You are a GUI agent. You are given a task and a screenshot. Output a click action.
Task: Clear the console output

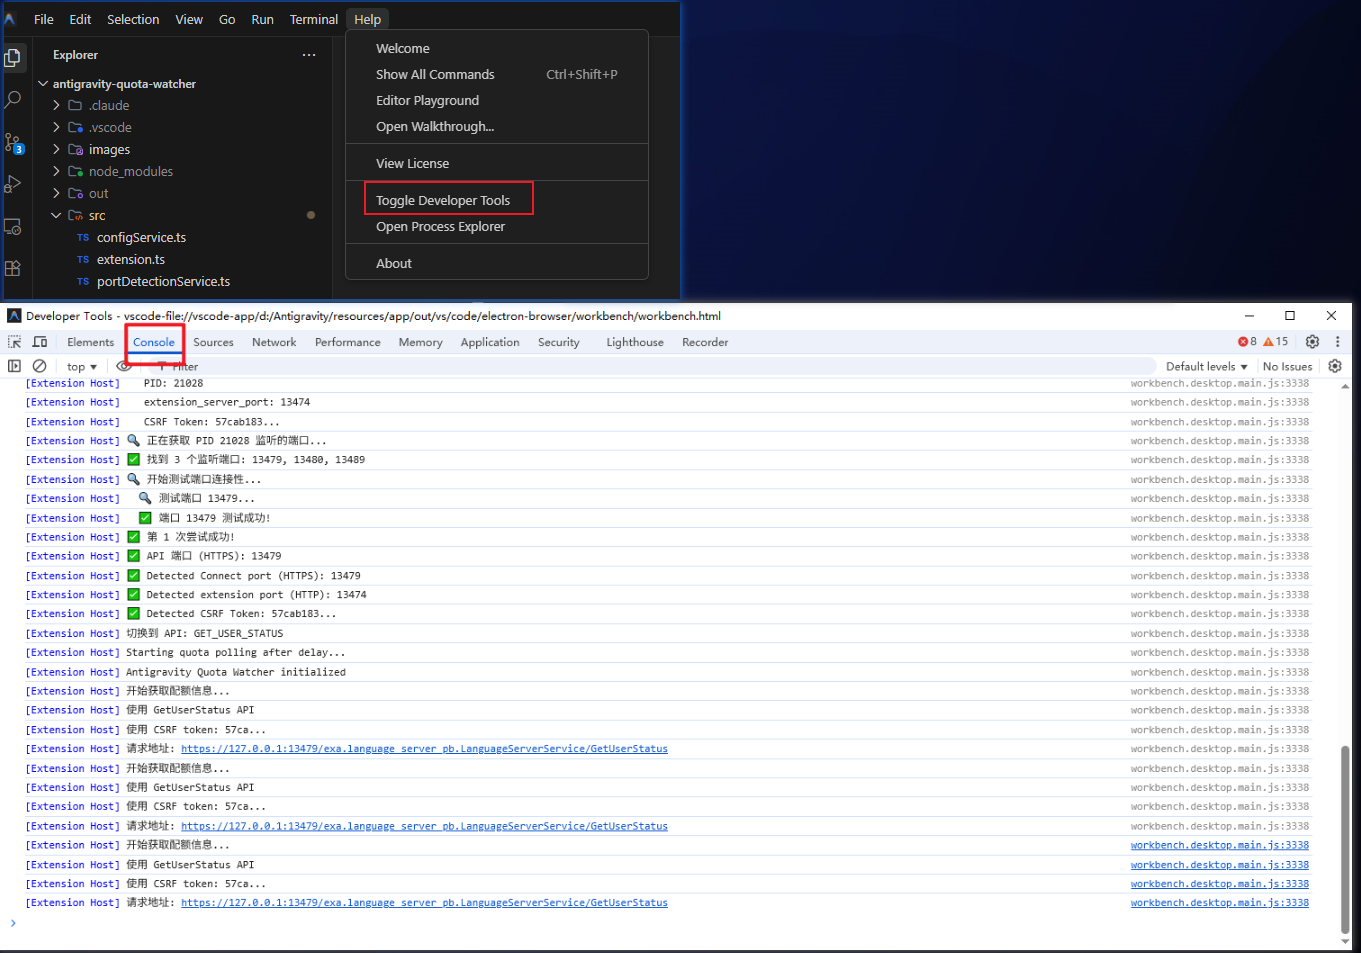pyautogui.click(x=39, y=366)
